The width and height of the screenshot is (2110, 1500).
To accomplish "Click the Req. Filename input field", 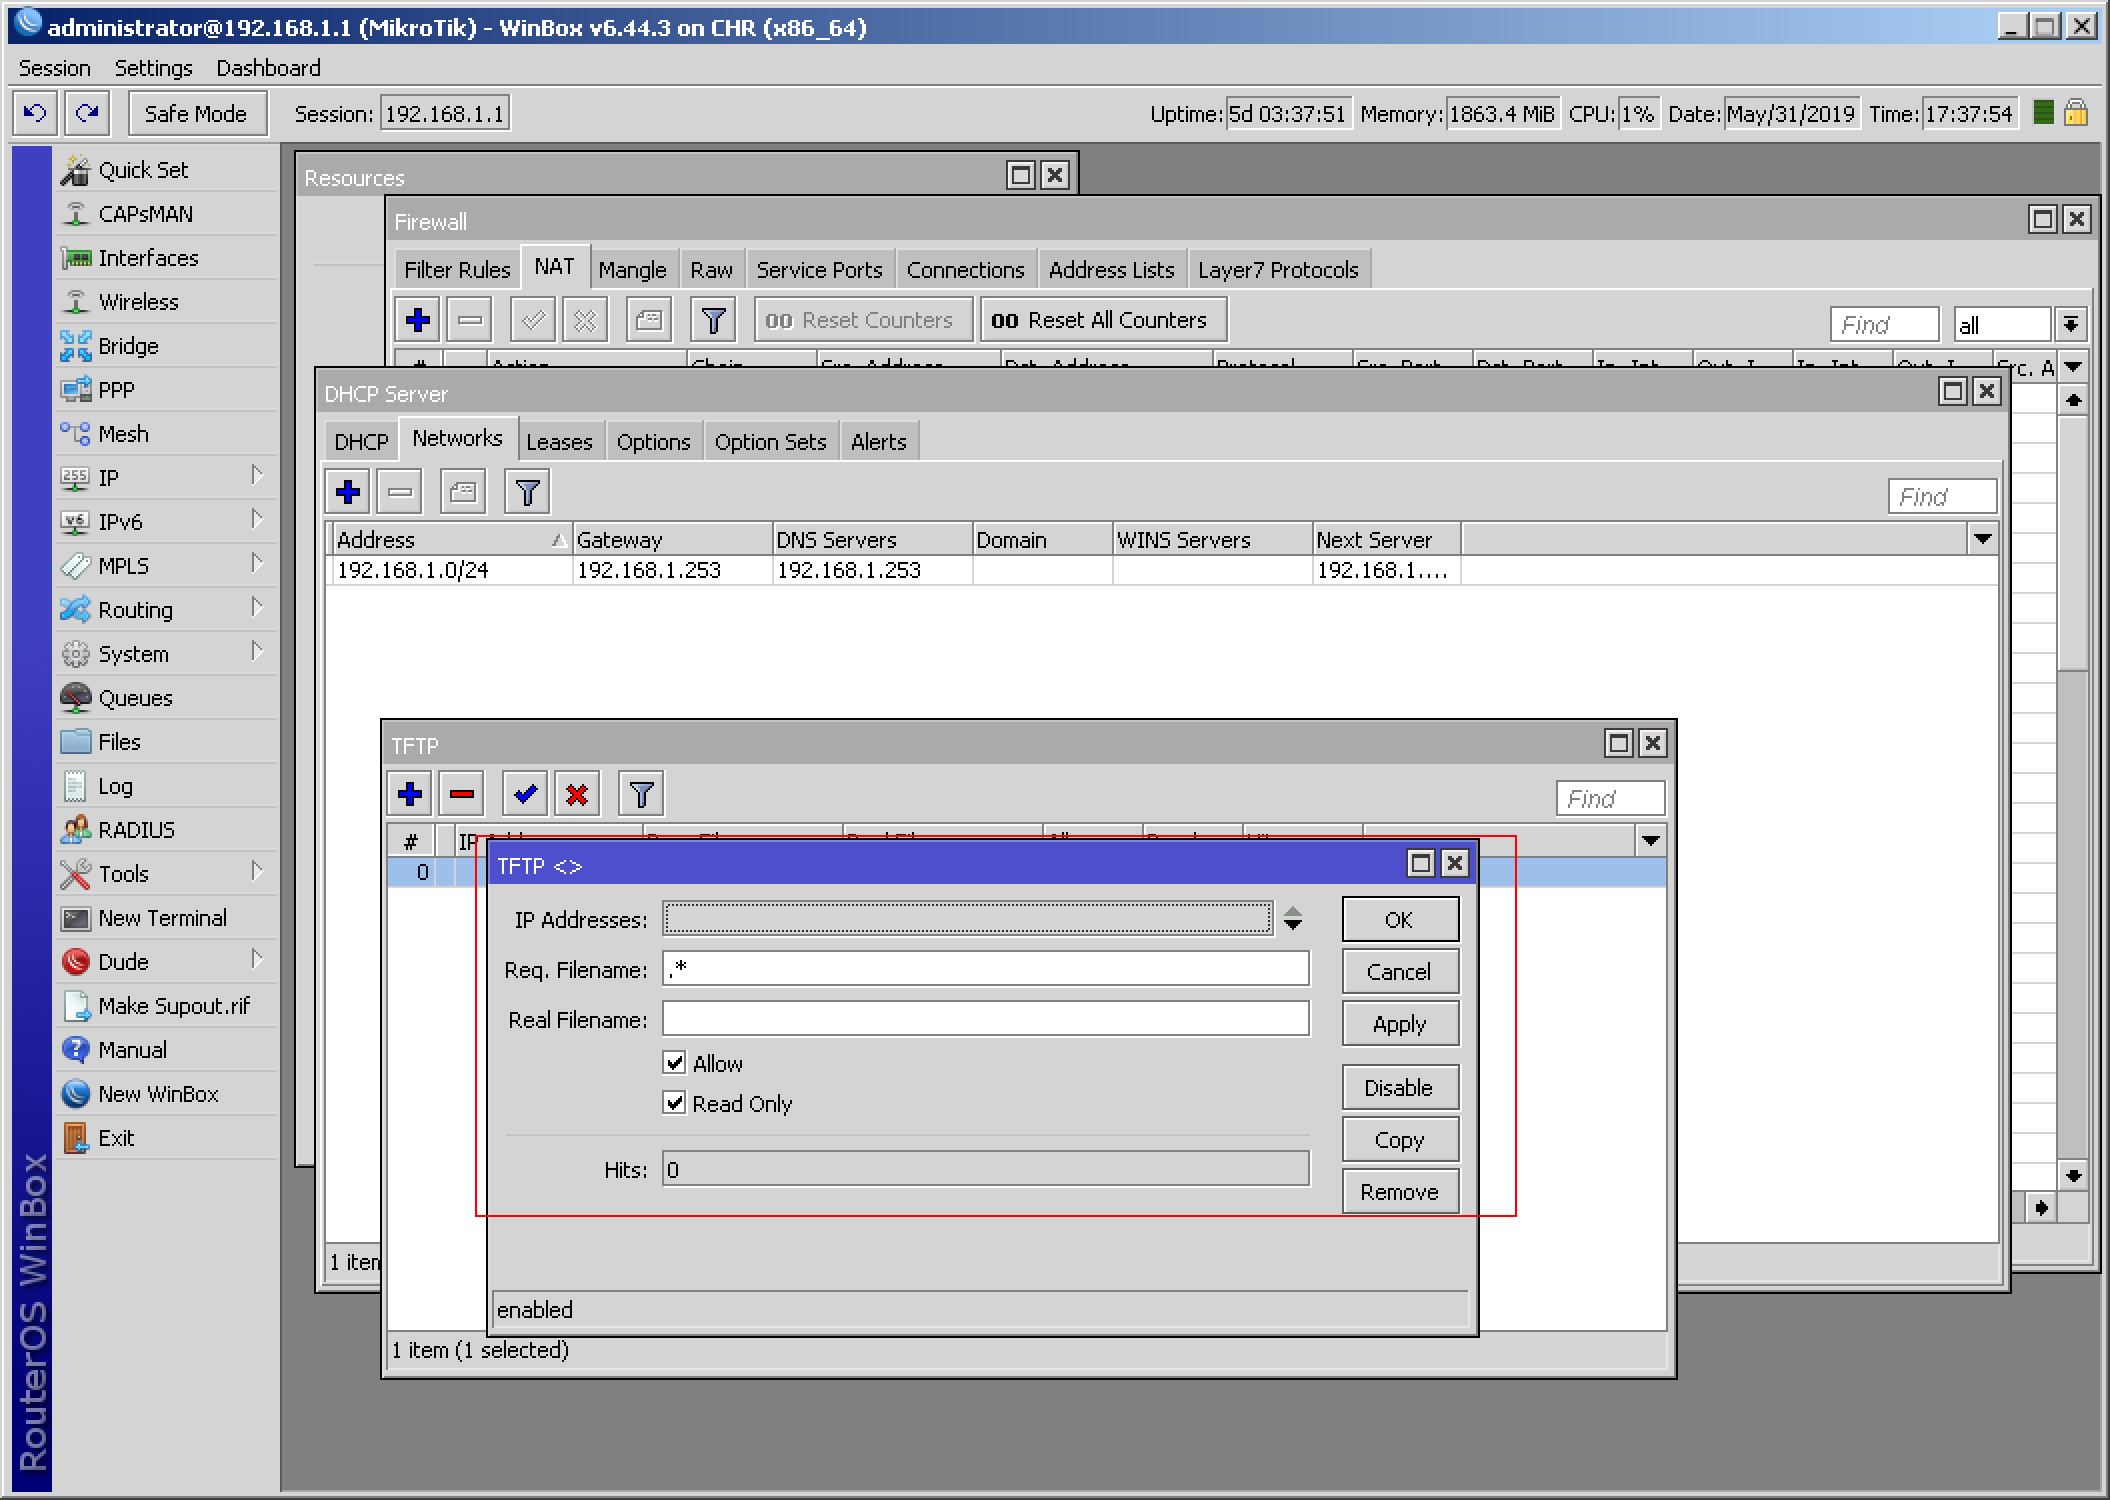I will click(x=986, y=968).
